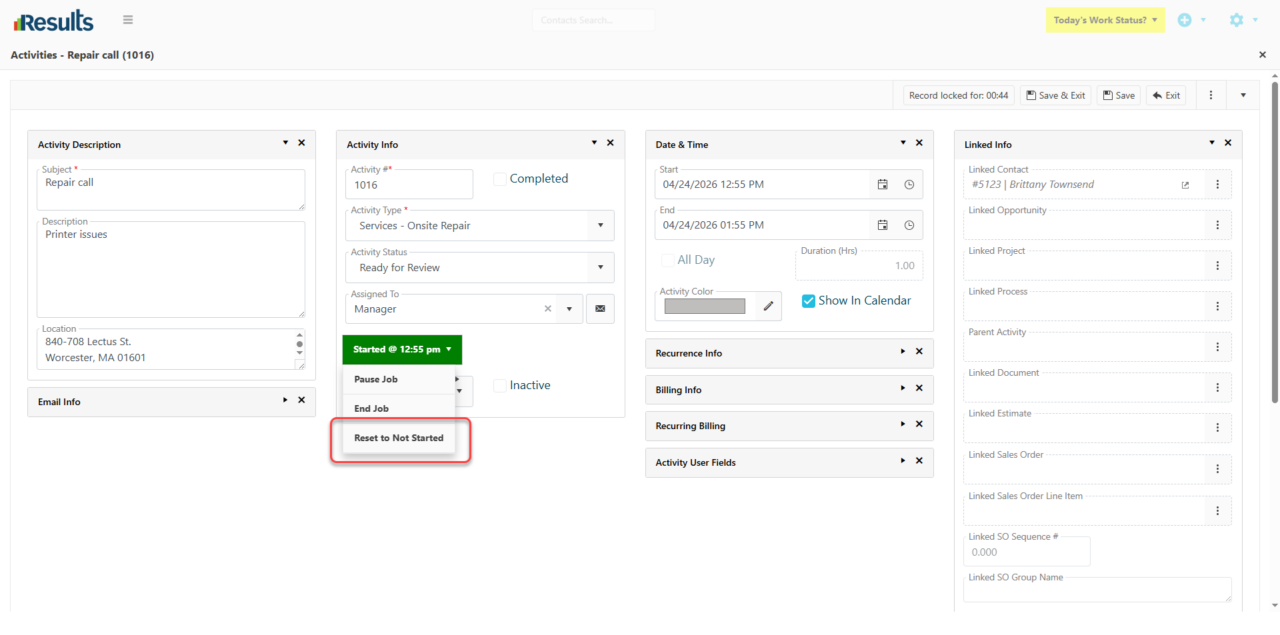Screen dimensions: 1280x635
Task: Expand the Activity User Fields panel
Action: (x=903, y=461)
